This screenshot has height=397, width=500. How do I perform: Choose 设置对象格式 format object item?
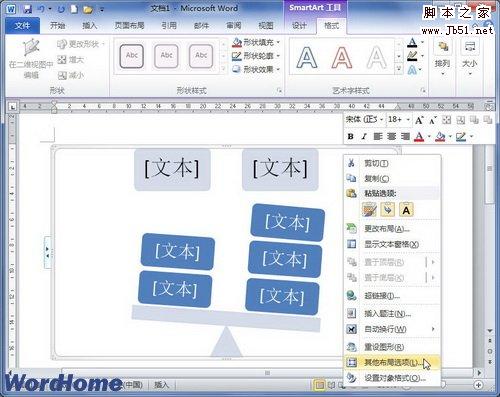392,378
